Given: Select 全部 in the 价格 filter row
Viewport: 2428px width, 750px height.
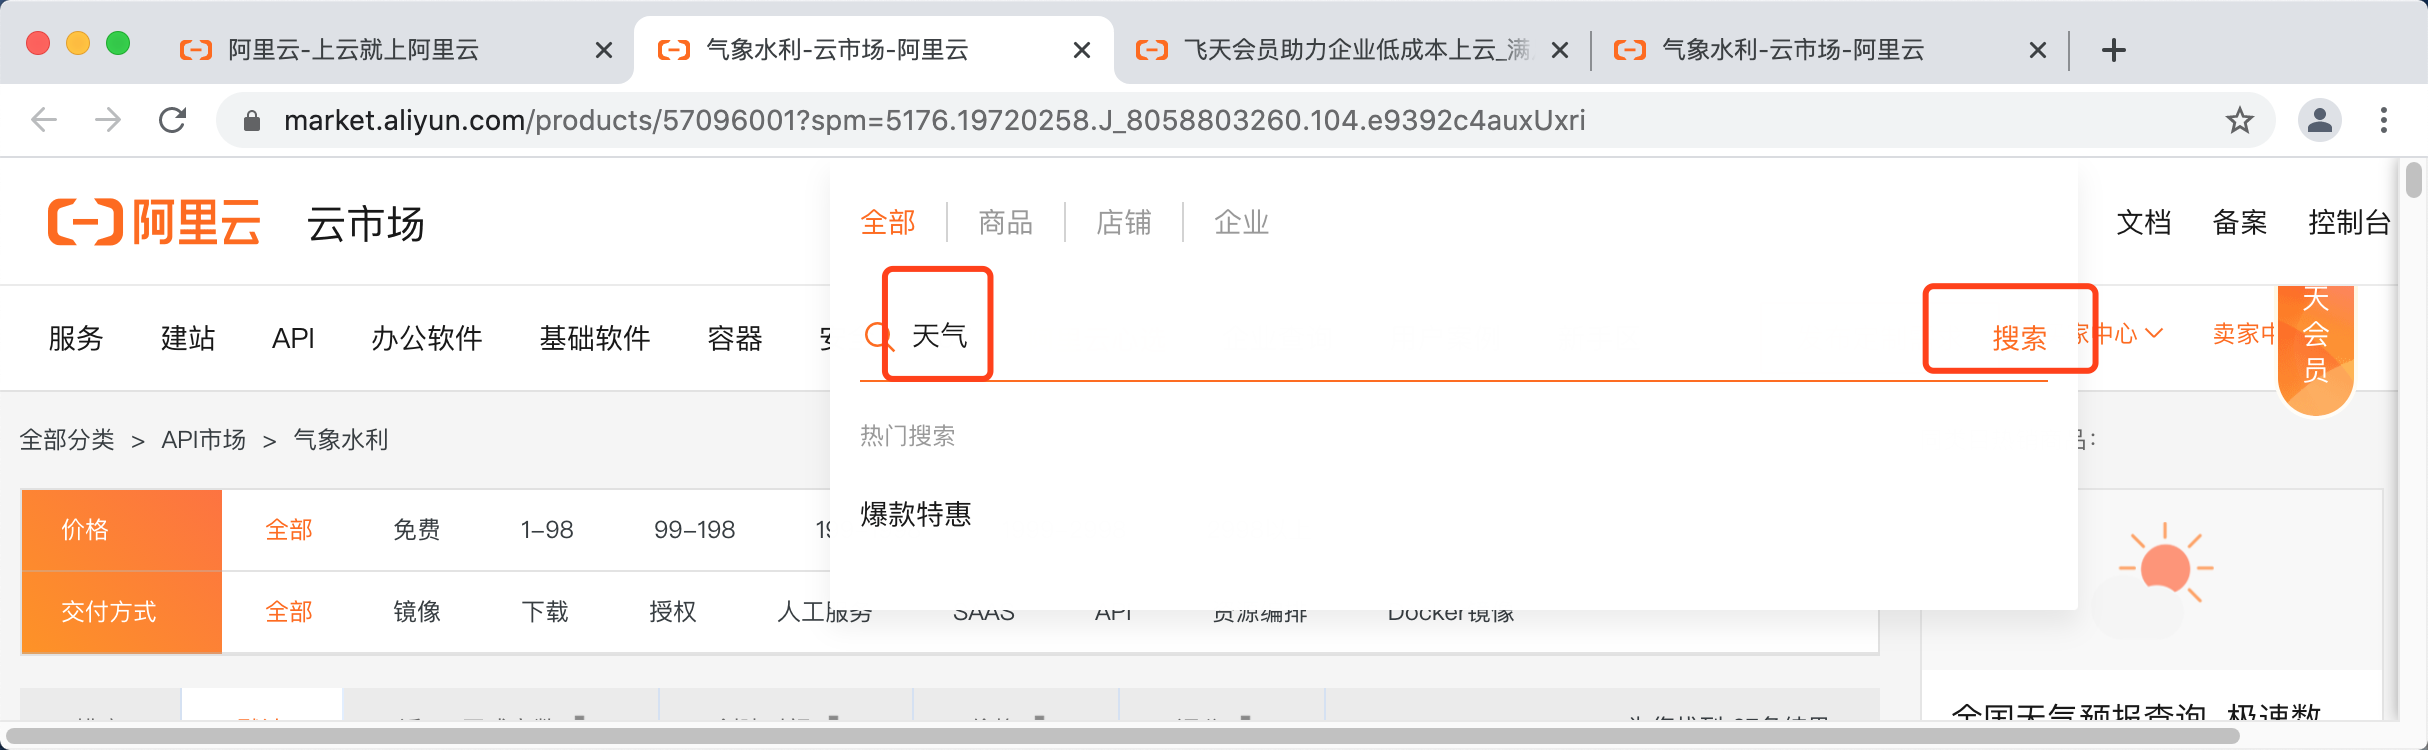Looking at the screenshot, I should [x=289, y=530].
